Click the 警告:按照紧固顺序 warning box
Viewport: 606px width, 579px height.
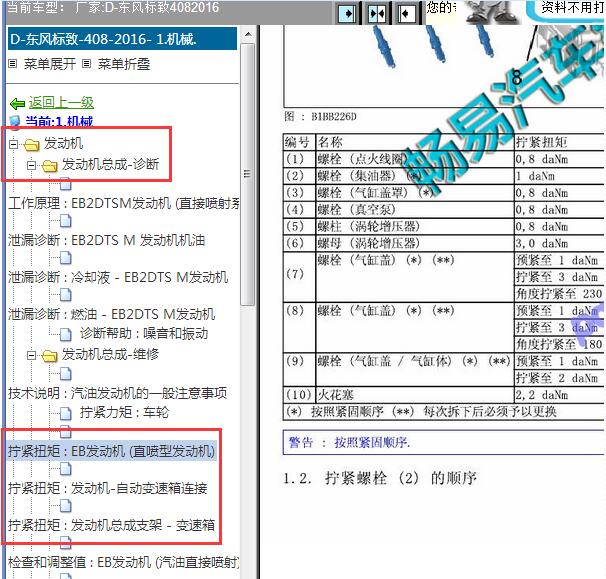[x=444, y=442]
